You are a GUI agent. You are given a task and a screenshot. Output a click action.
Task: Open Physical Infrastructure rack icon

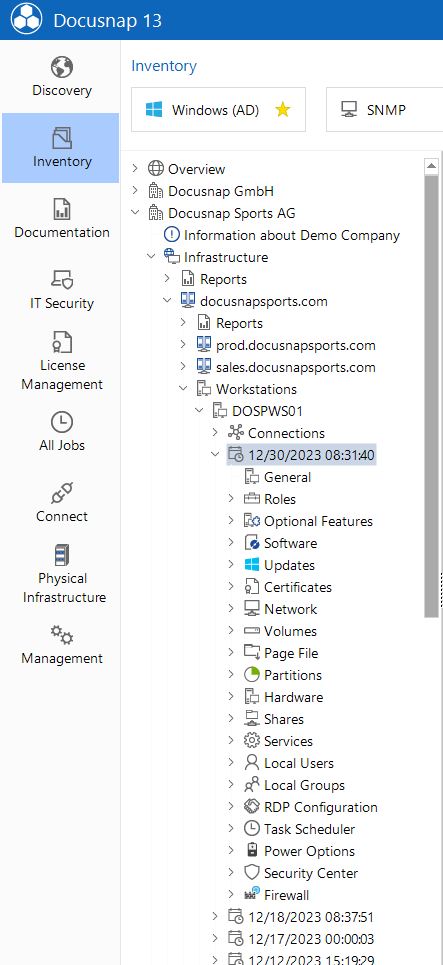pos(62,555)
